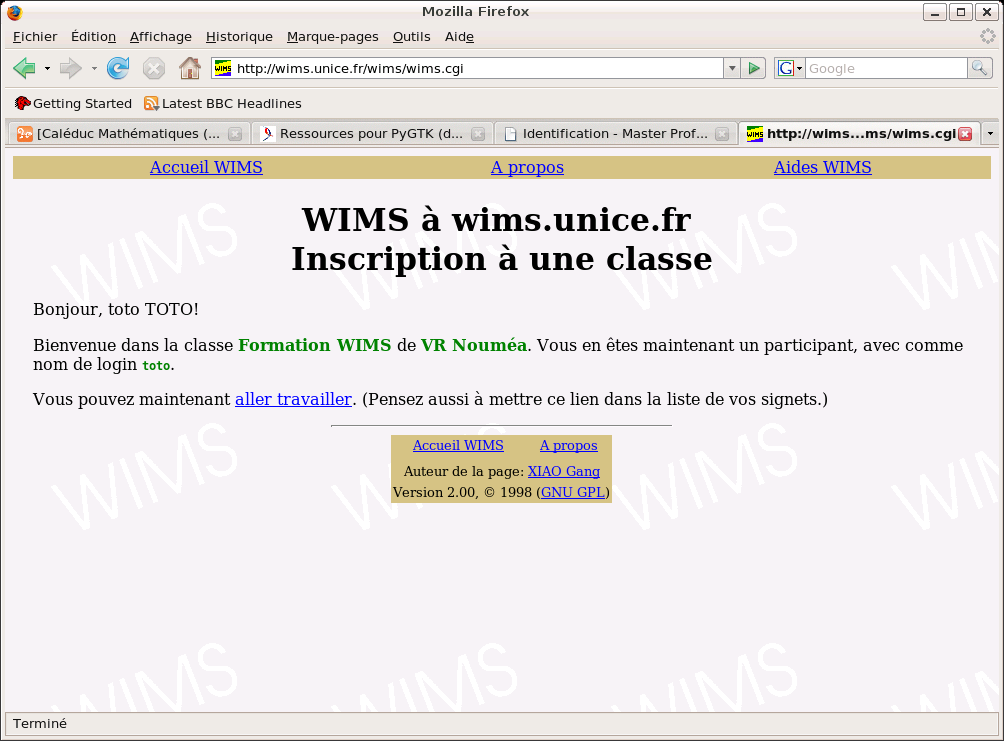Follow the footer A propos link
The width and height of the screenshot is (1004, 741).
[x=569, y=445]
